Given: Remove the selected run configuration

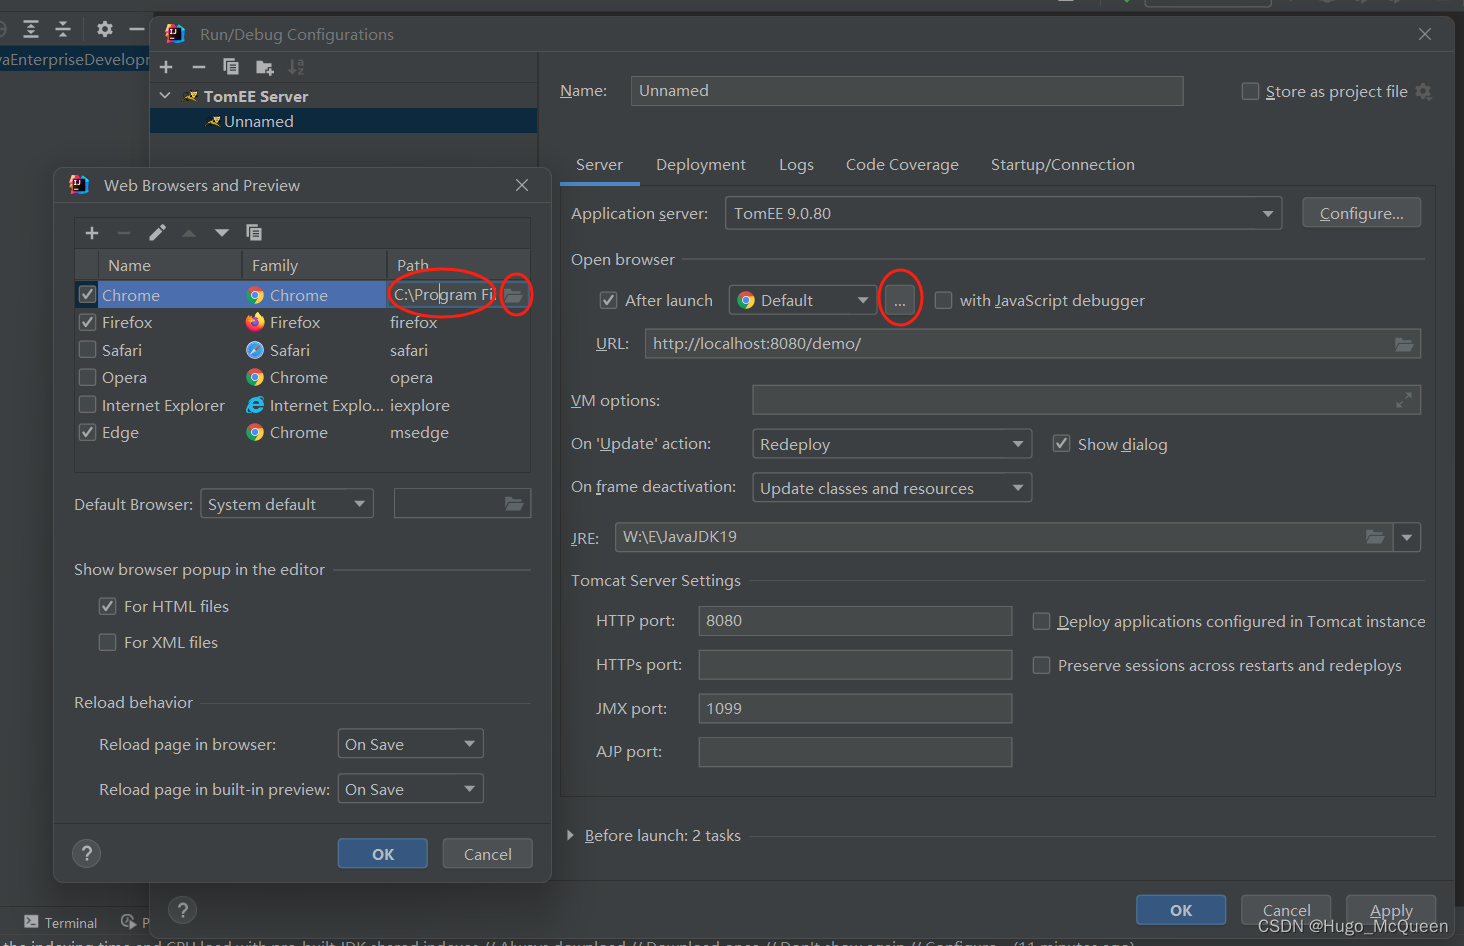Looking at the screenshot, I should tap(199, 67).
